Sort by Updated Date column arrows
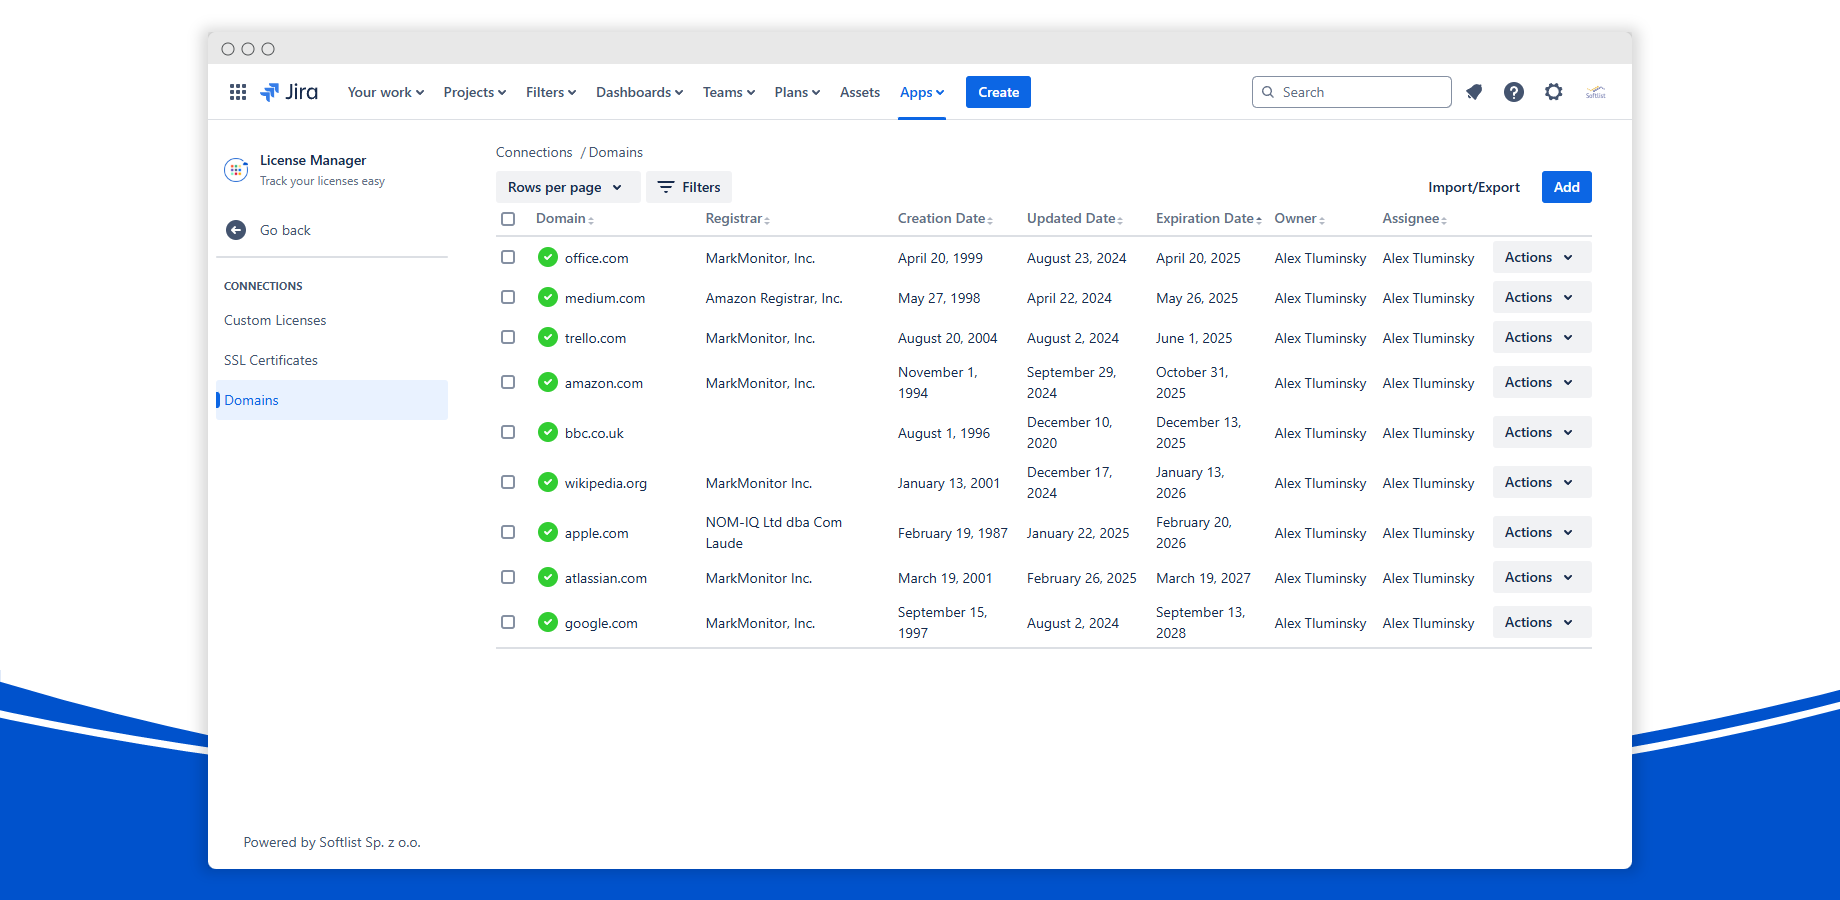Screen dimensions: 1840x900 (1120, 220)
